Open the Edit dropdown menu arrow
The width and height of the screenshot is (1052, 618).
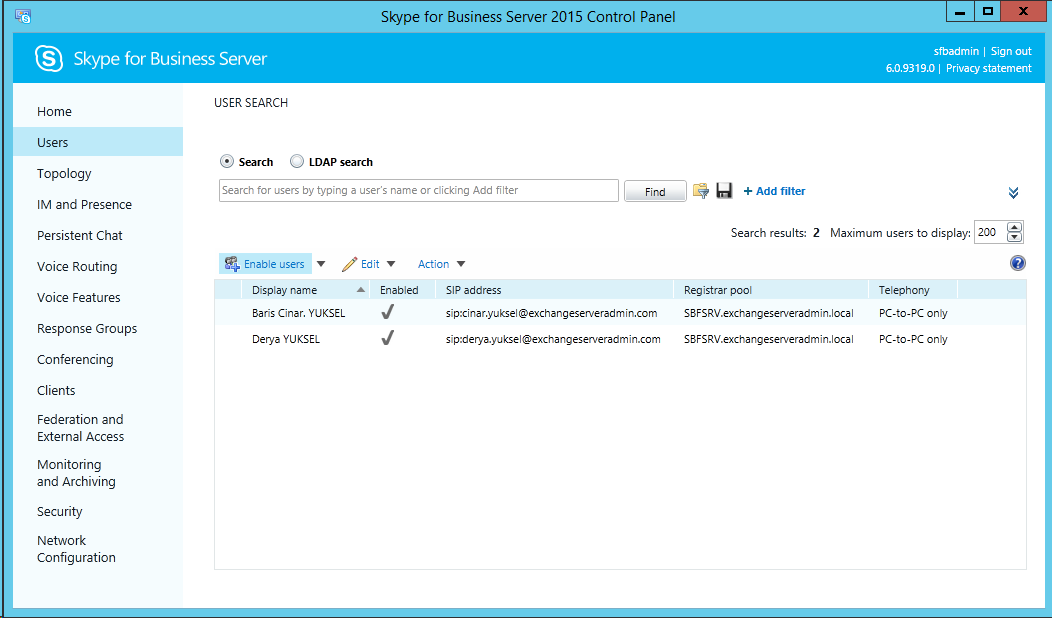[x=391, y=264]
